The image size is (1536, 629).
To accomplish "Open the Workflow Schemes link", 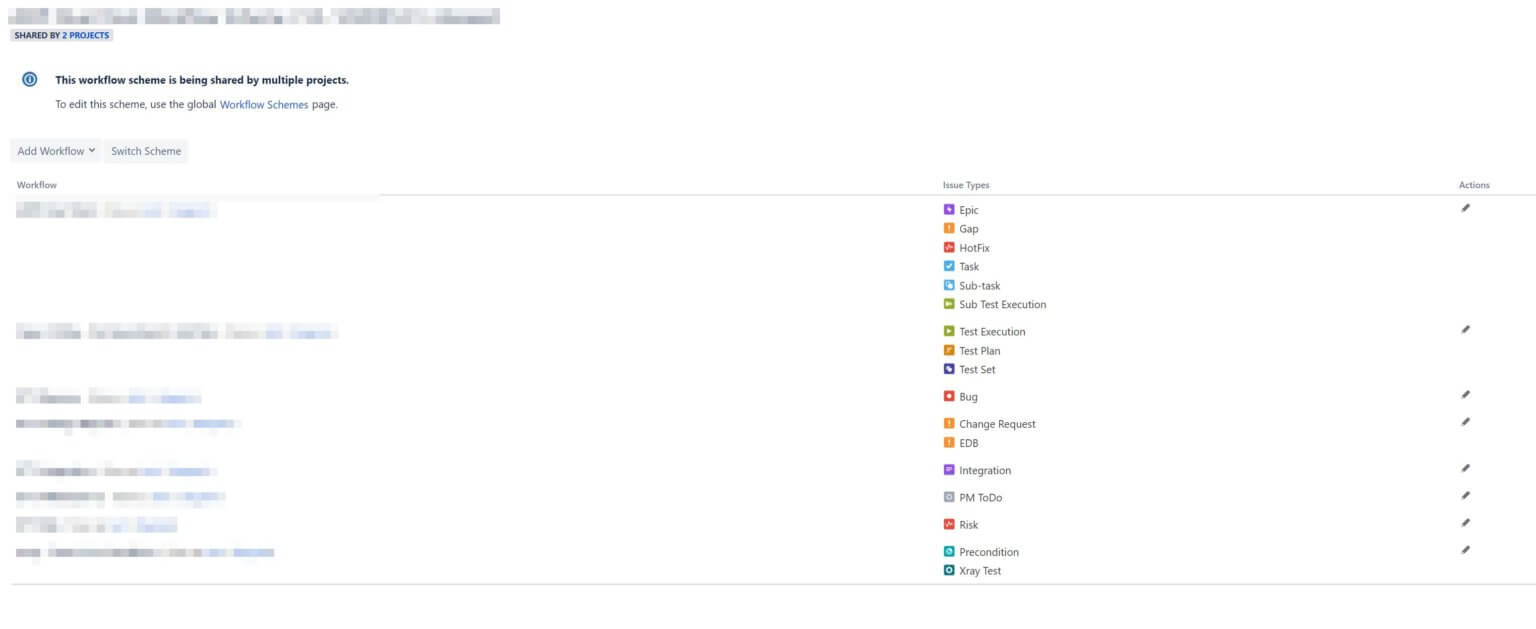I will coord(264,104).
